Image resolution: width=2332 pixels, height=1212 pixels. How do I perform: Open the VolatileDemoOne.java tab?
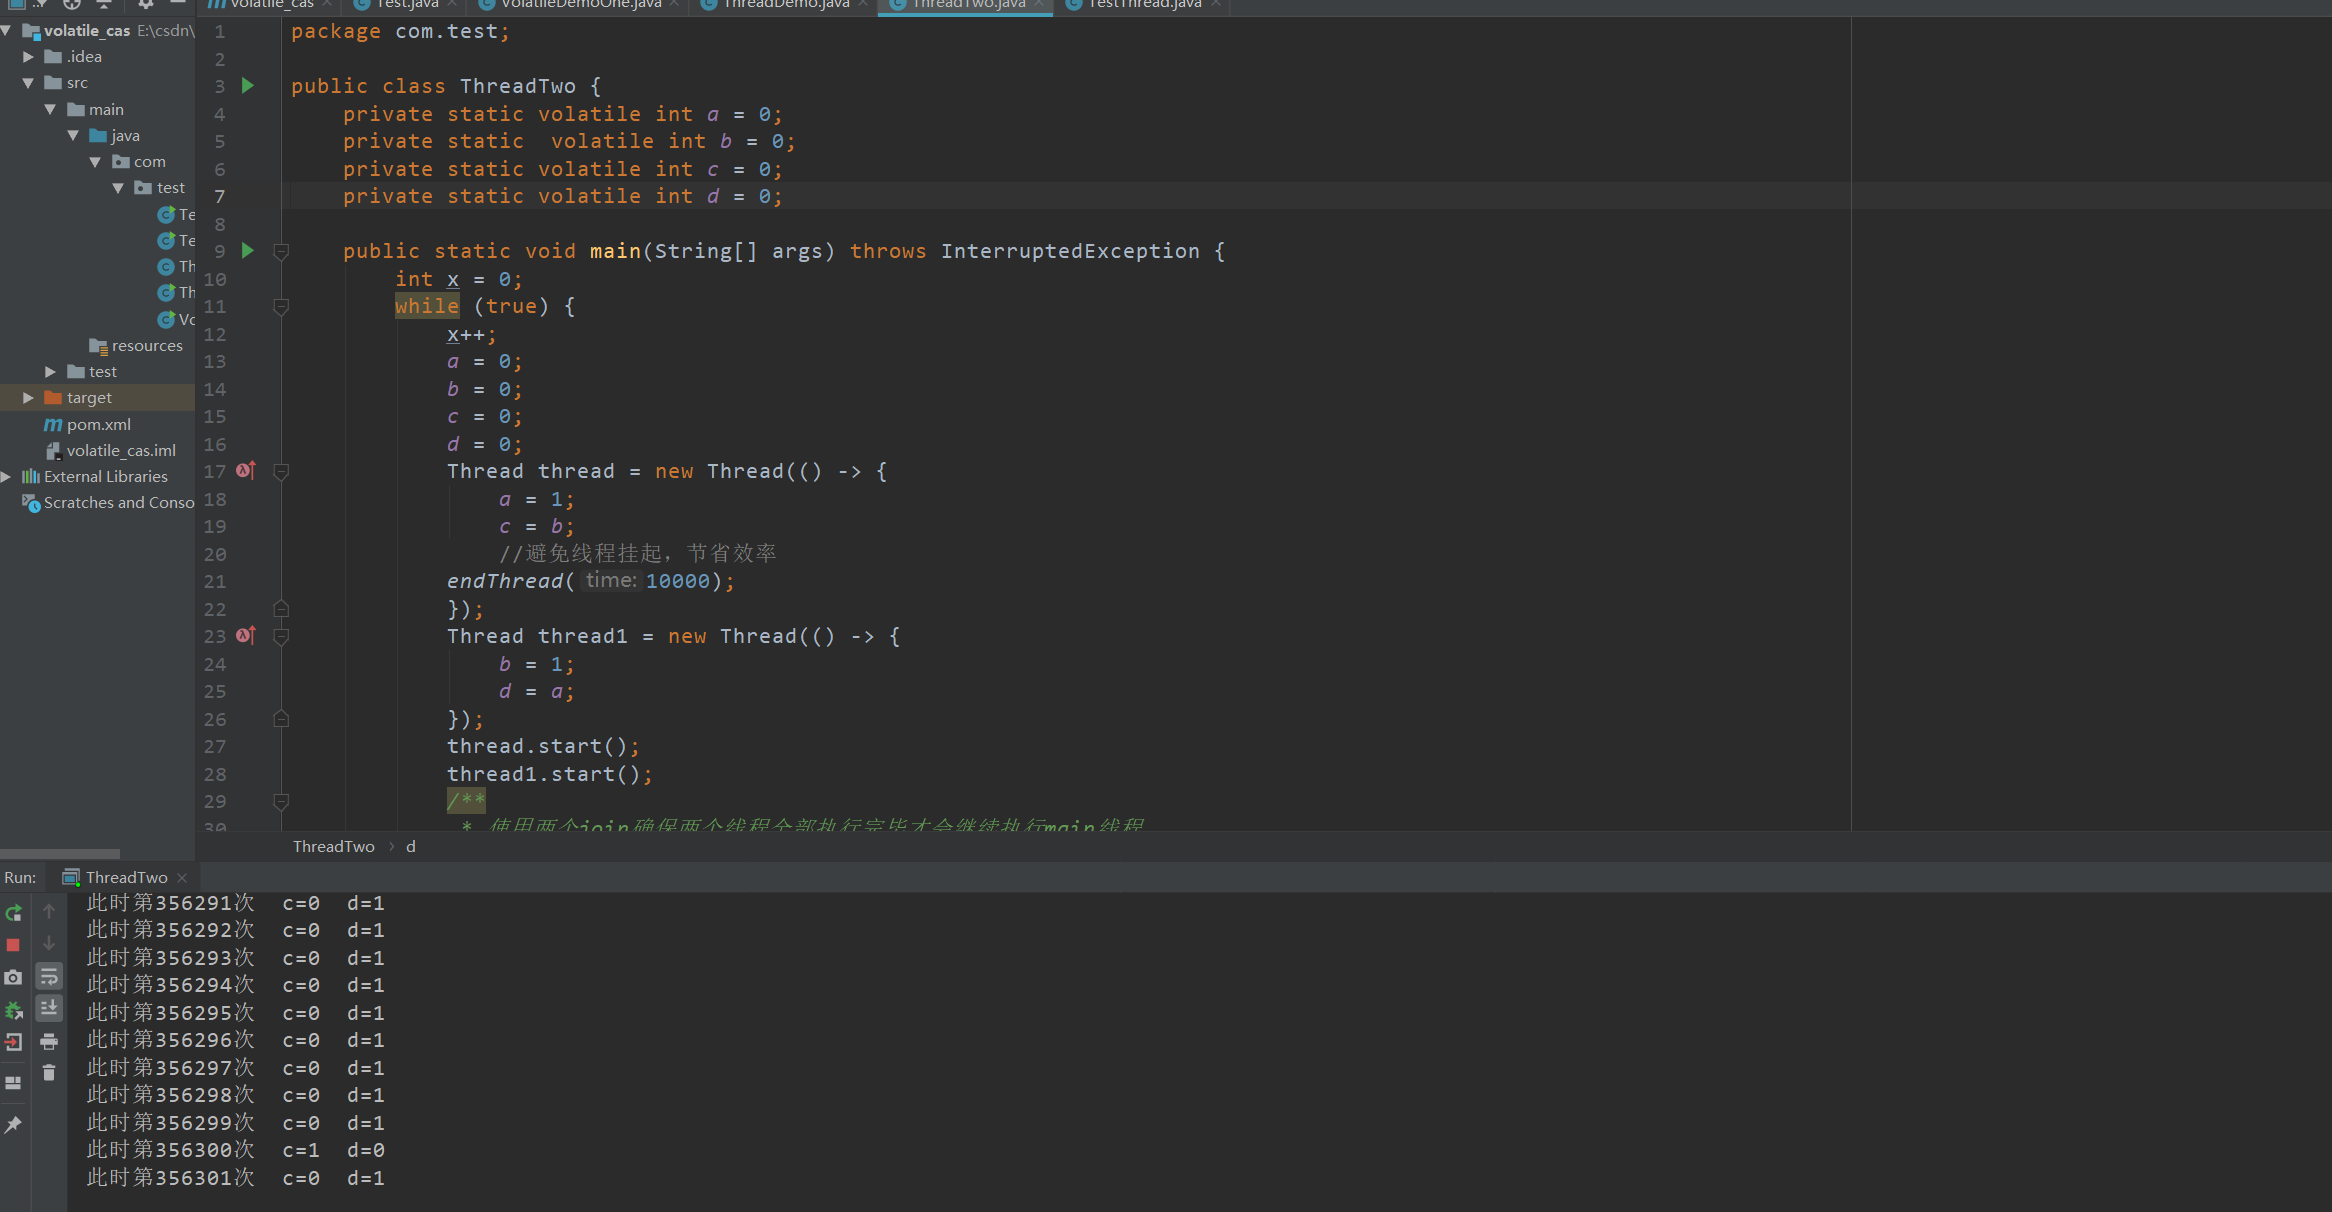click(580, 5)
